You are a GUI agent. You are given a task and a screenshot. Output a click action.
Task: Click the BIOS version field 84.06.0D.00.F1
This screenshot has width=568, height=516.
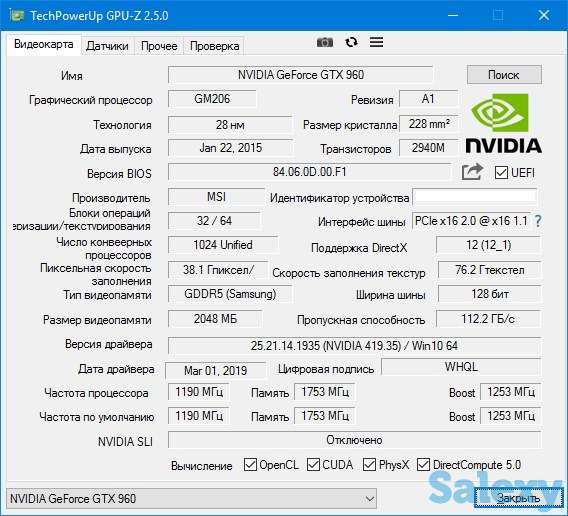(x=310, y=172)
